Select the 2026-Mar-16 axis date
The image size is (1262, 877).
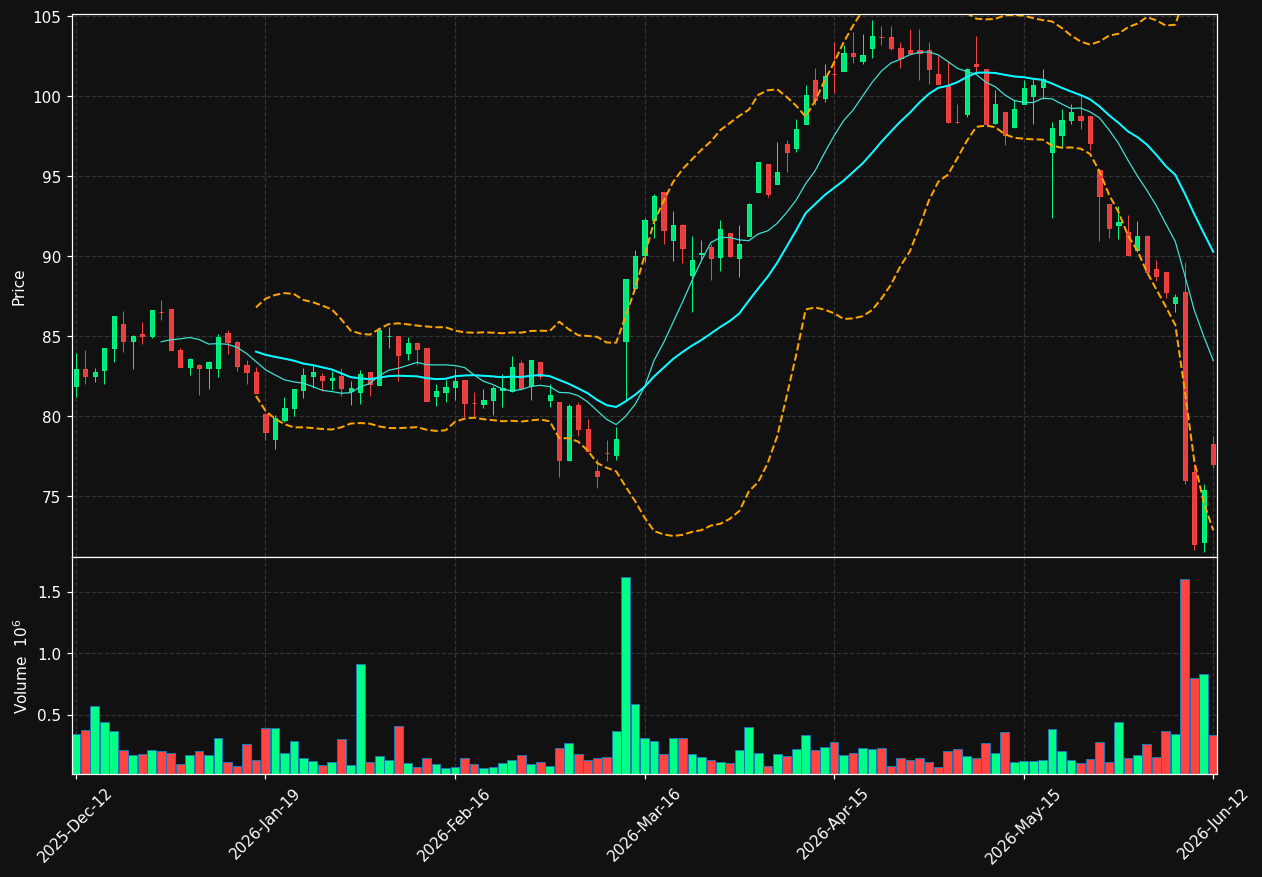pos(643,825)
